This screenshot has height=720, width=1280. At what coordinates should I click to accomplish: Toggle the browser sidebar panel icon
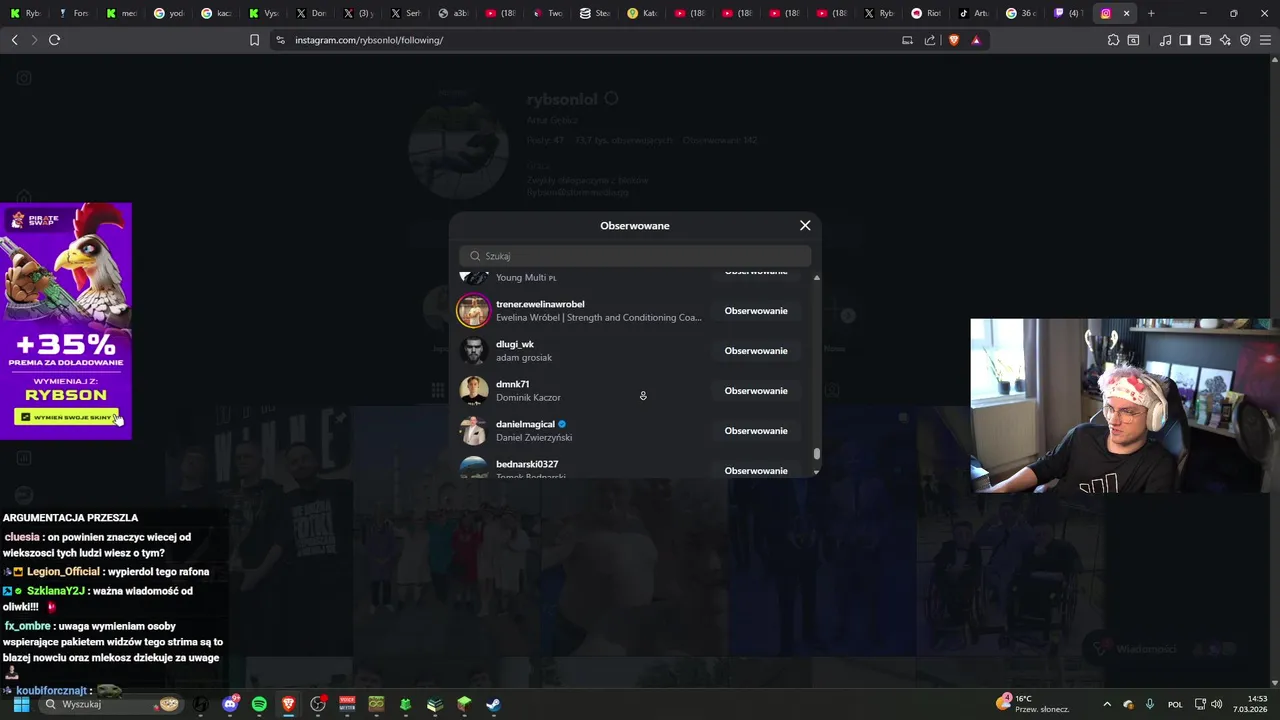click(x=1185, y=40)
